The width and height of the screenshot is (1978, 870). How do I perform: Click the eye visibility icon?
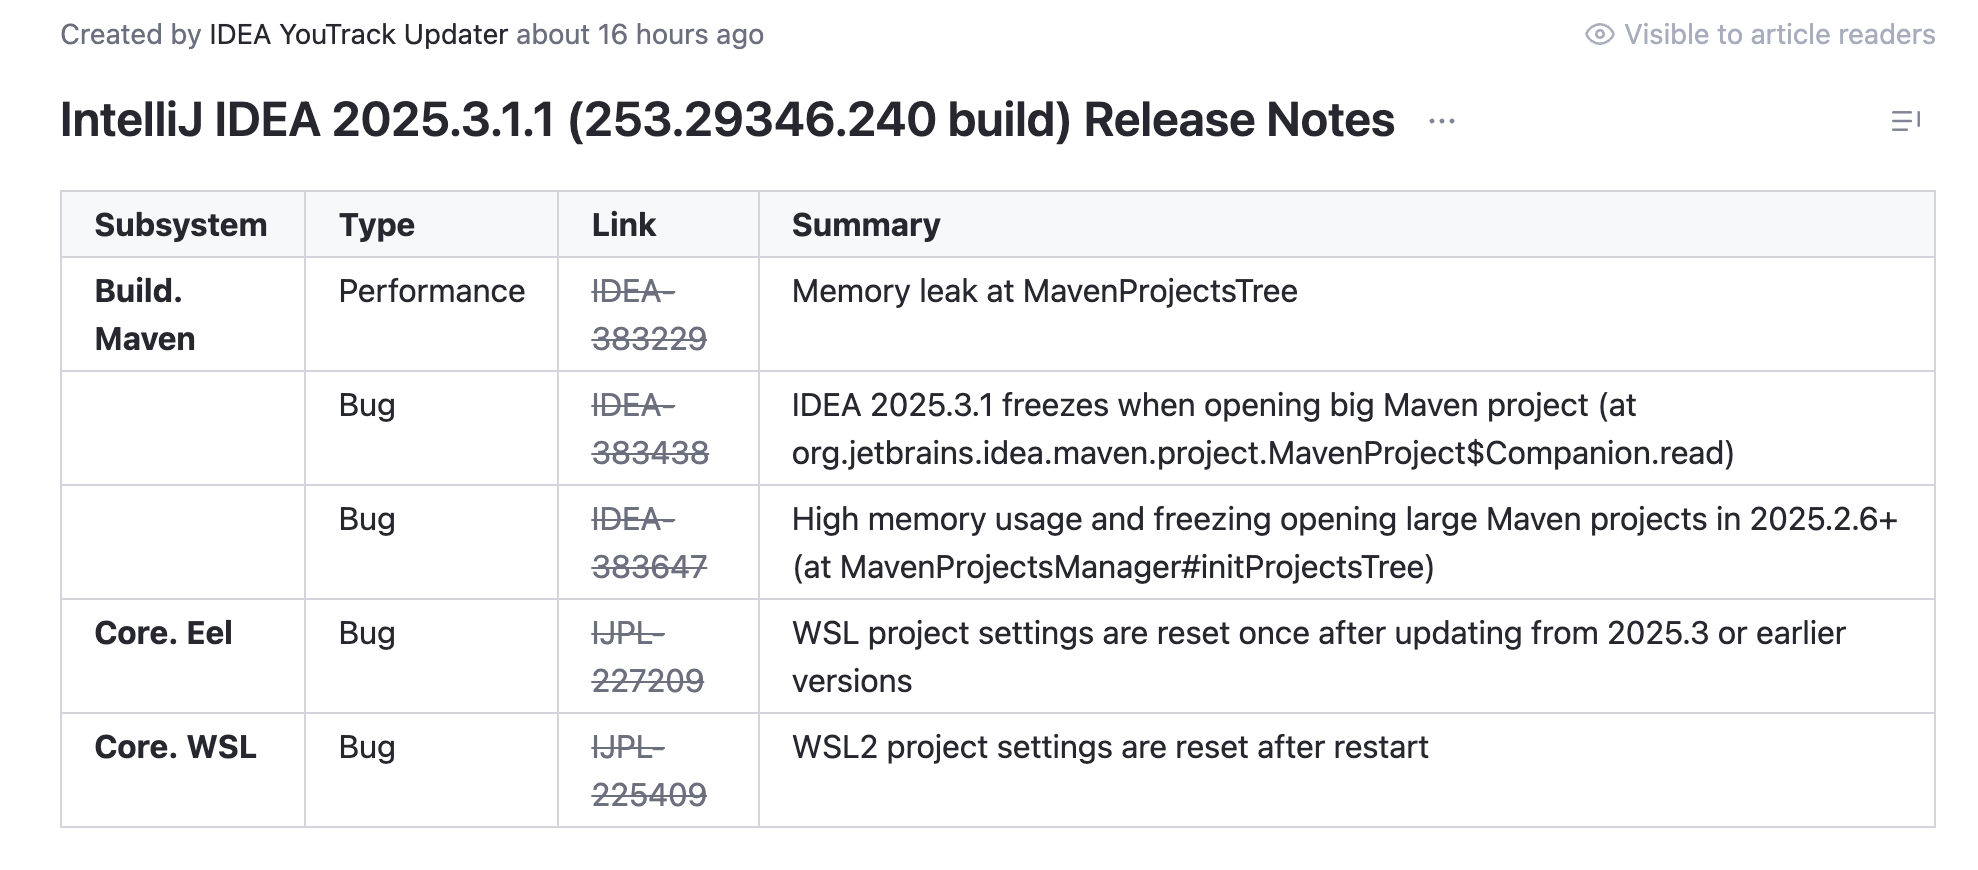click(x=1599, y=35)
